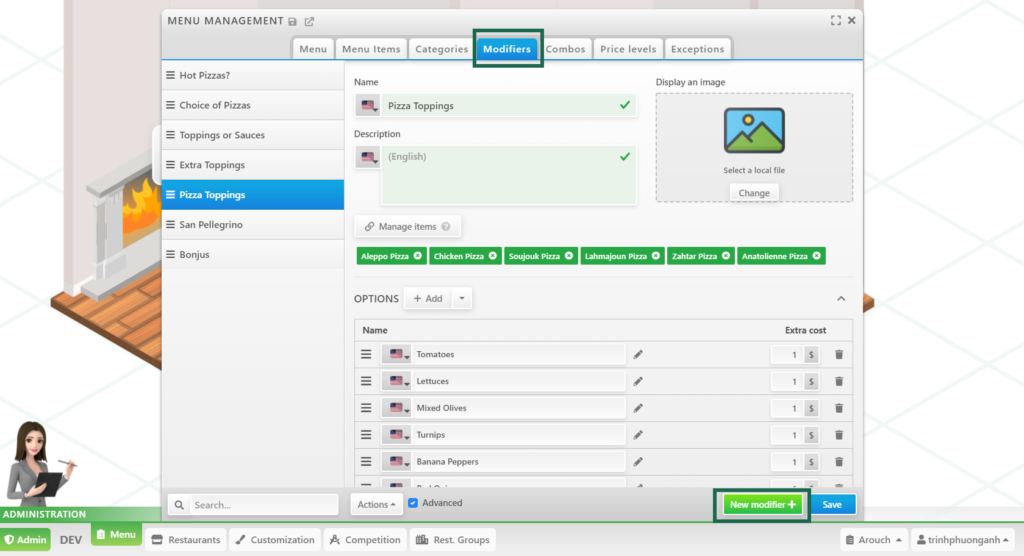Delete the Lettuces option with trash icon
Image resolution: width=1024 pixels, height=556 pixels.
pyautogui.click(x=839, y=381)
